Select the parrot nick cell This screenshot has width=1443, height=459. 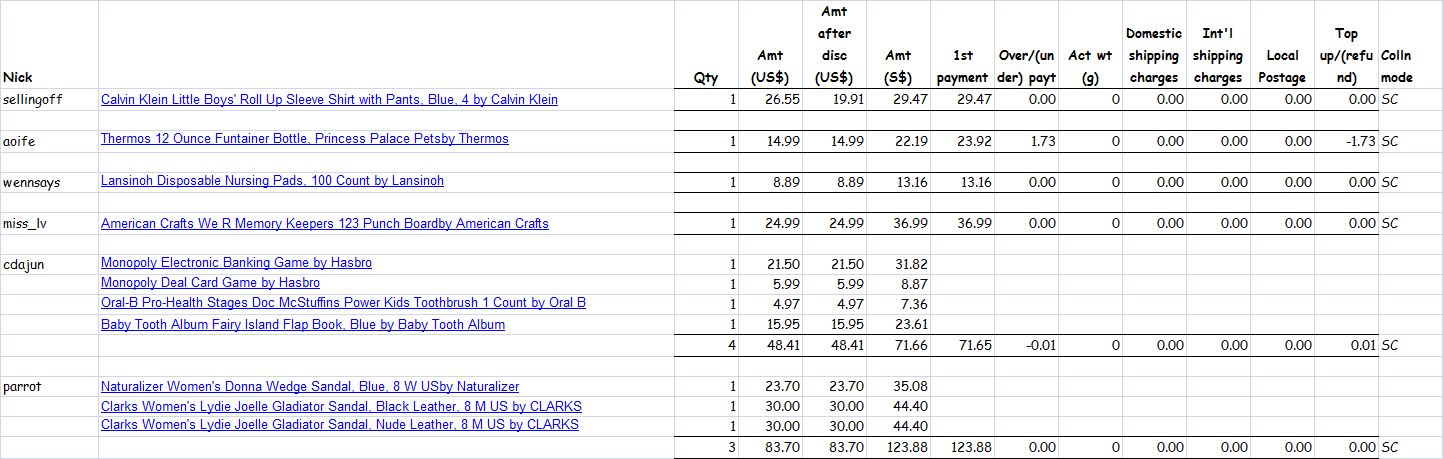pos(49,387)
